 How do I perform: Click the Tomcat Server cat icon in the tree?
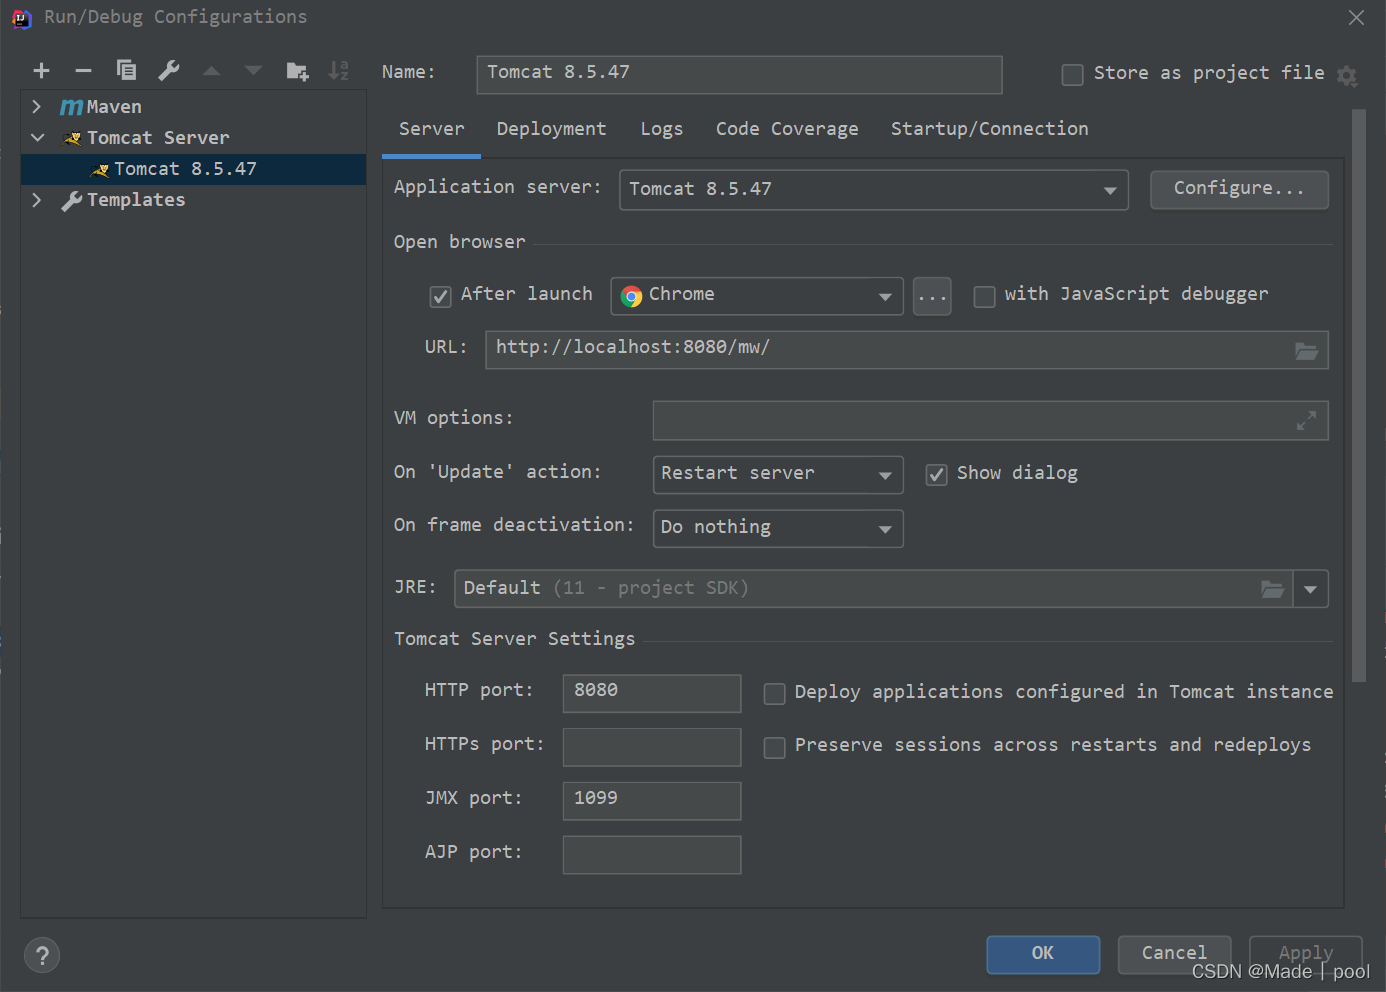(72, 138)
